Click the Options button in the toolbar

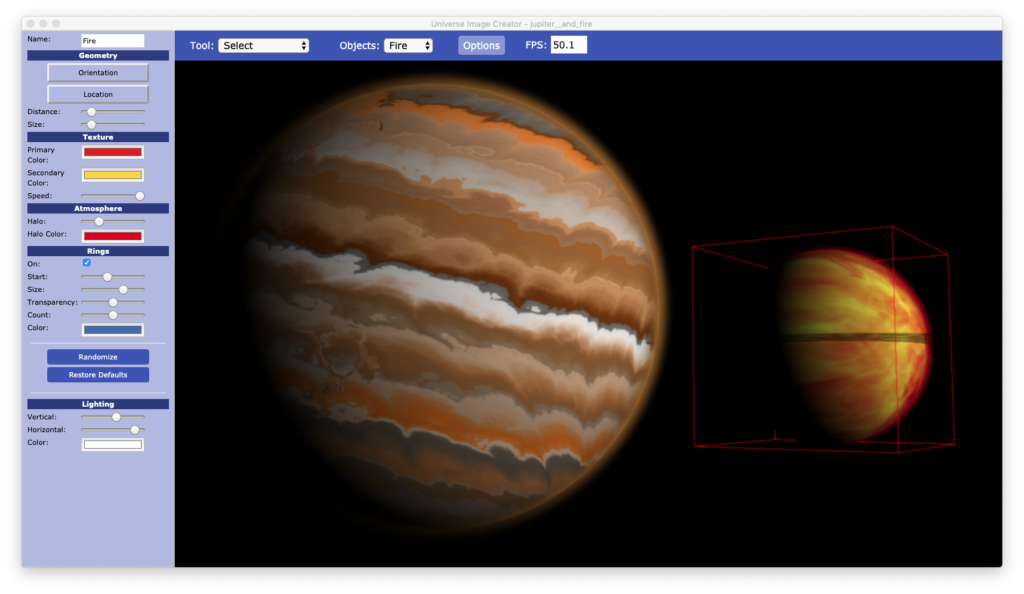[x=480, y=45]
